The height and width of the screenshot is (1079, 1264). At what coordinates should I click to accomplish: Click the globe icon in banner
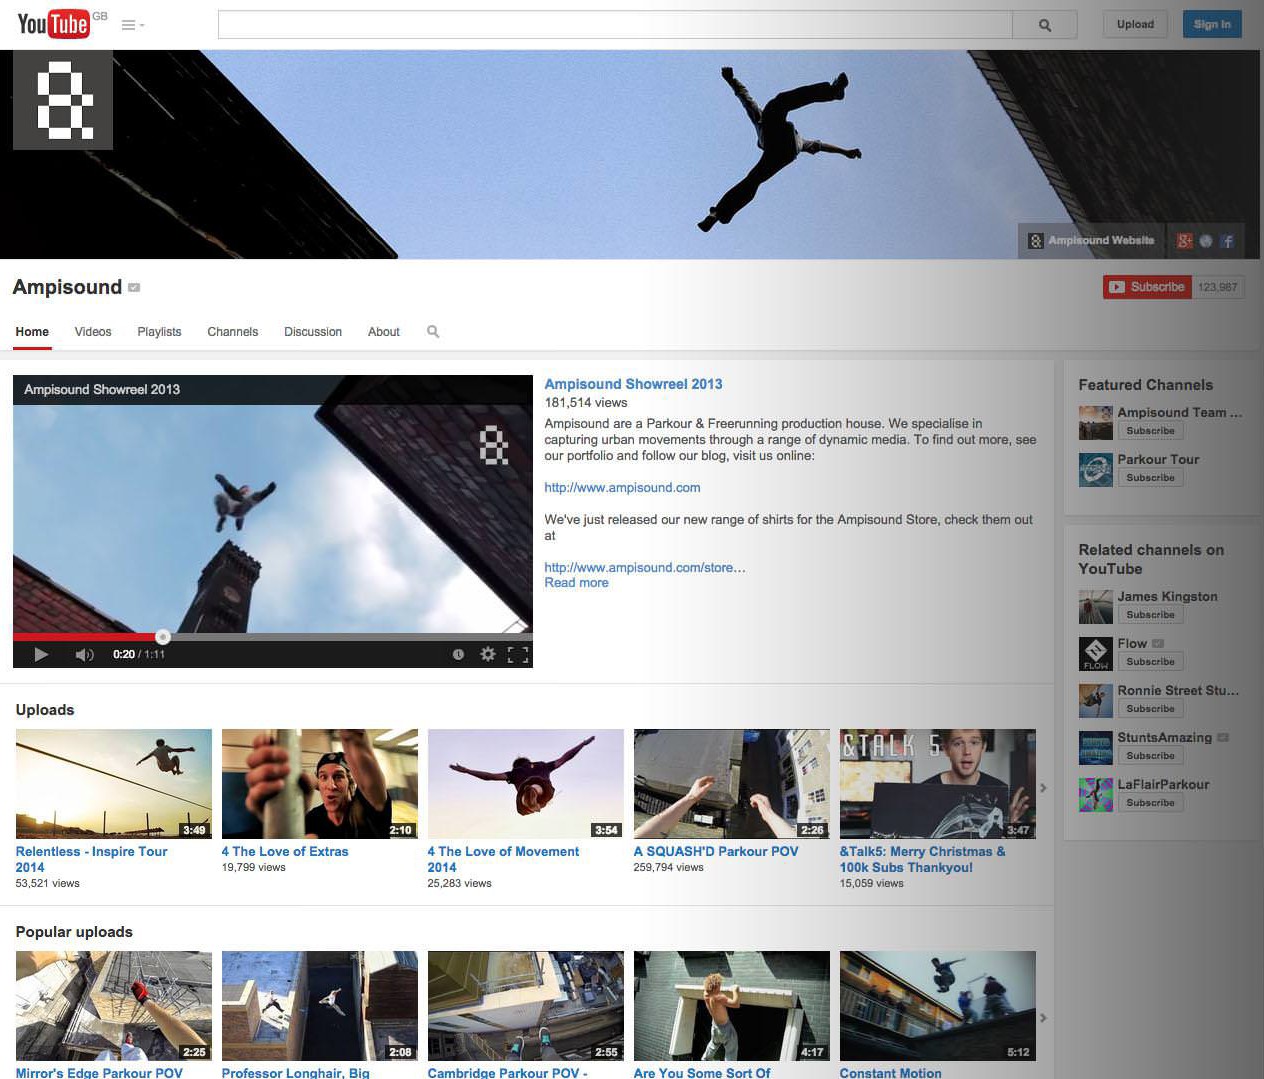tap(1206, 240)
